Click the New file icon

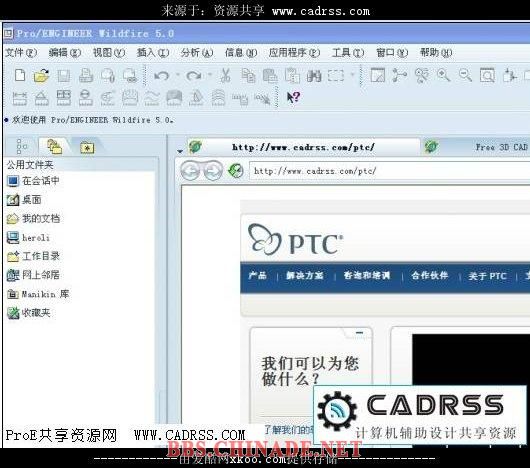(x=20, y=75)
